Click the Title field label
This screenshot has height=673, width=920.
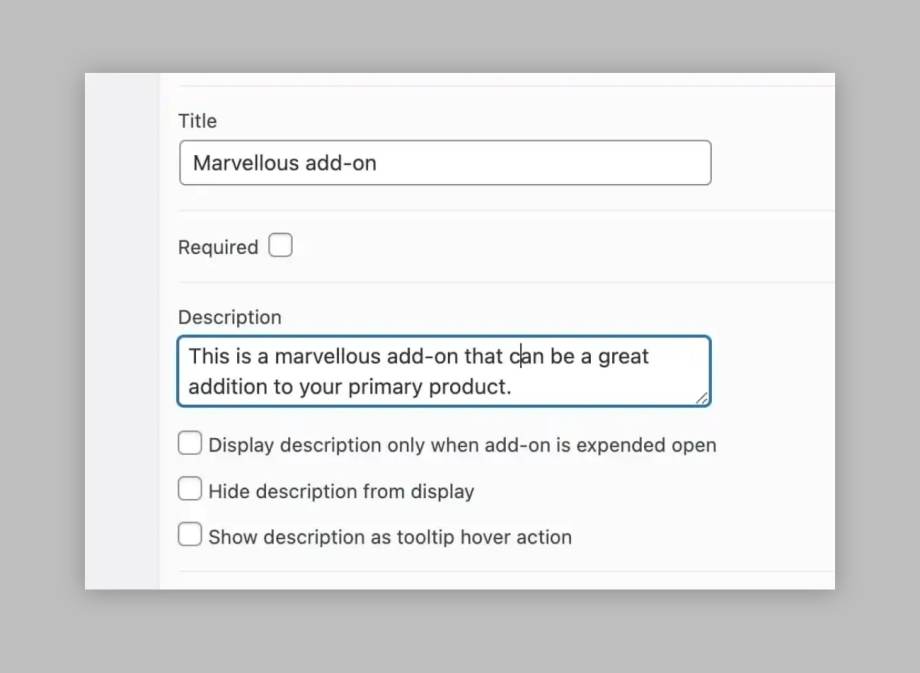[197, 121]
